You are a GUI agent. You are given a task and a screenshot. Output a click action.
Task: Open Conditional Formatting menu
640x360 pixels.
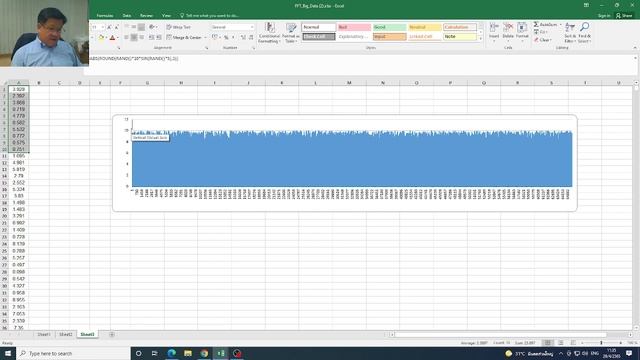[x=269, y=33]
